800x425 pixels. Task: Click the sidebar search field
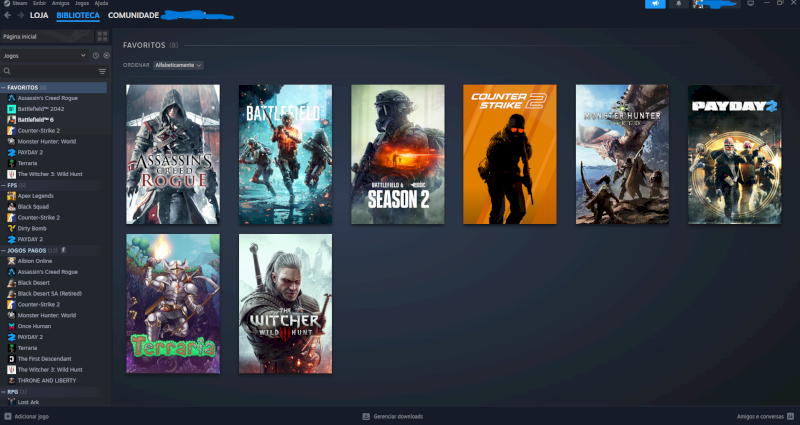pos(54,71)
